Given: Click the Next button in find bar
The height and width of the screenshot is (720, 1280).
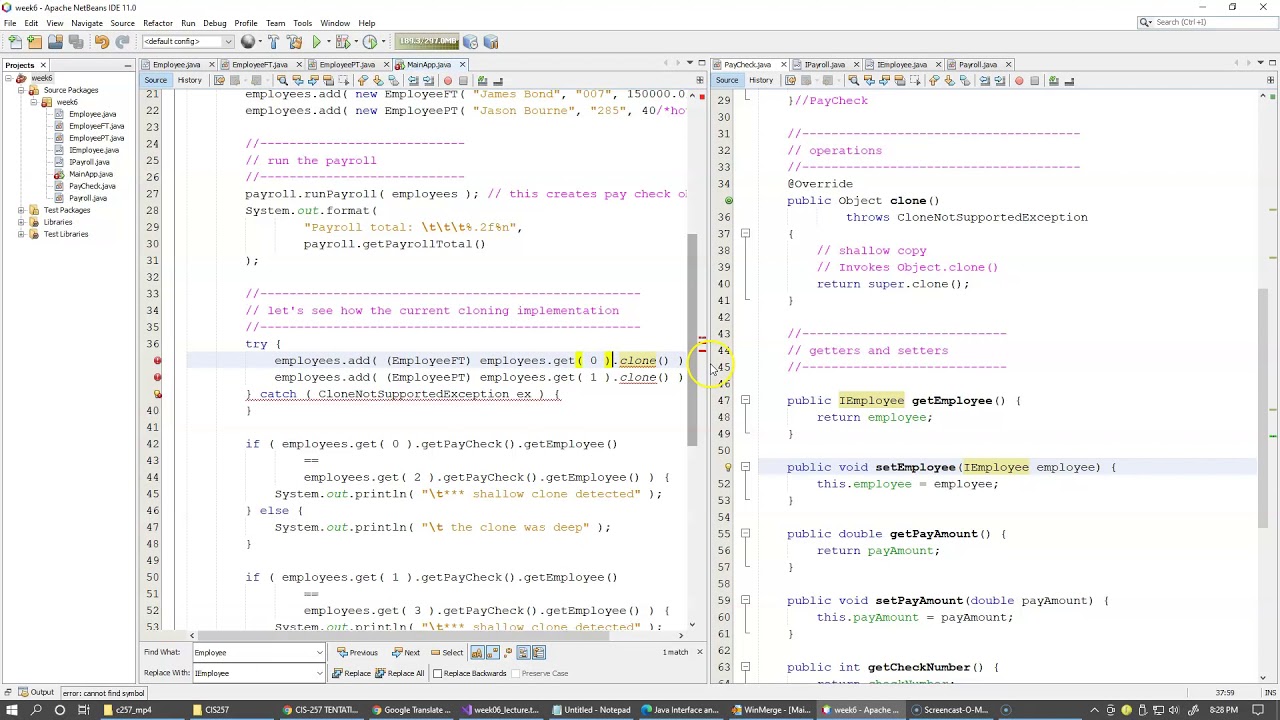Looking at the screenshot, I should pyautogui.click(x=406, y=653).
